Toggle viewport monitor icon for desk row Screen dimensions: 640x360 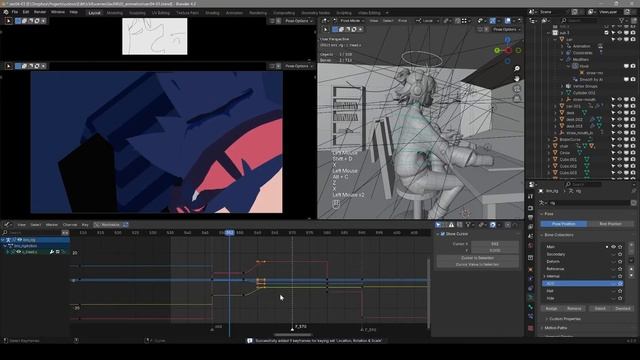[x=626, y=113]
